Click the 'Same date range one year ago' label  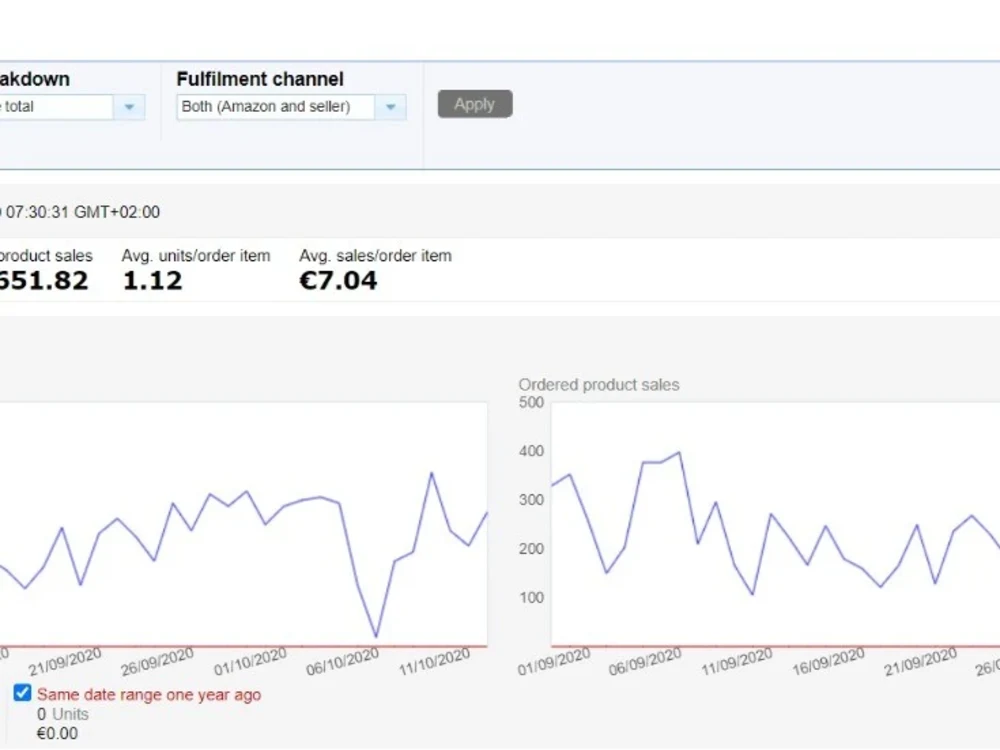click(x=149, y=695)
